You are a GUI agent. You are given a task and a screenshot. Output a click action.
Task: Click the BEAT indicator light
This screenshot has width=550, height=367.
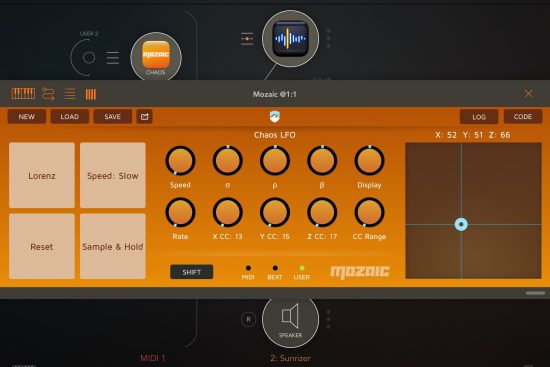(275, 268)
